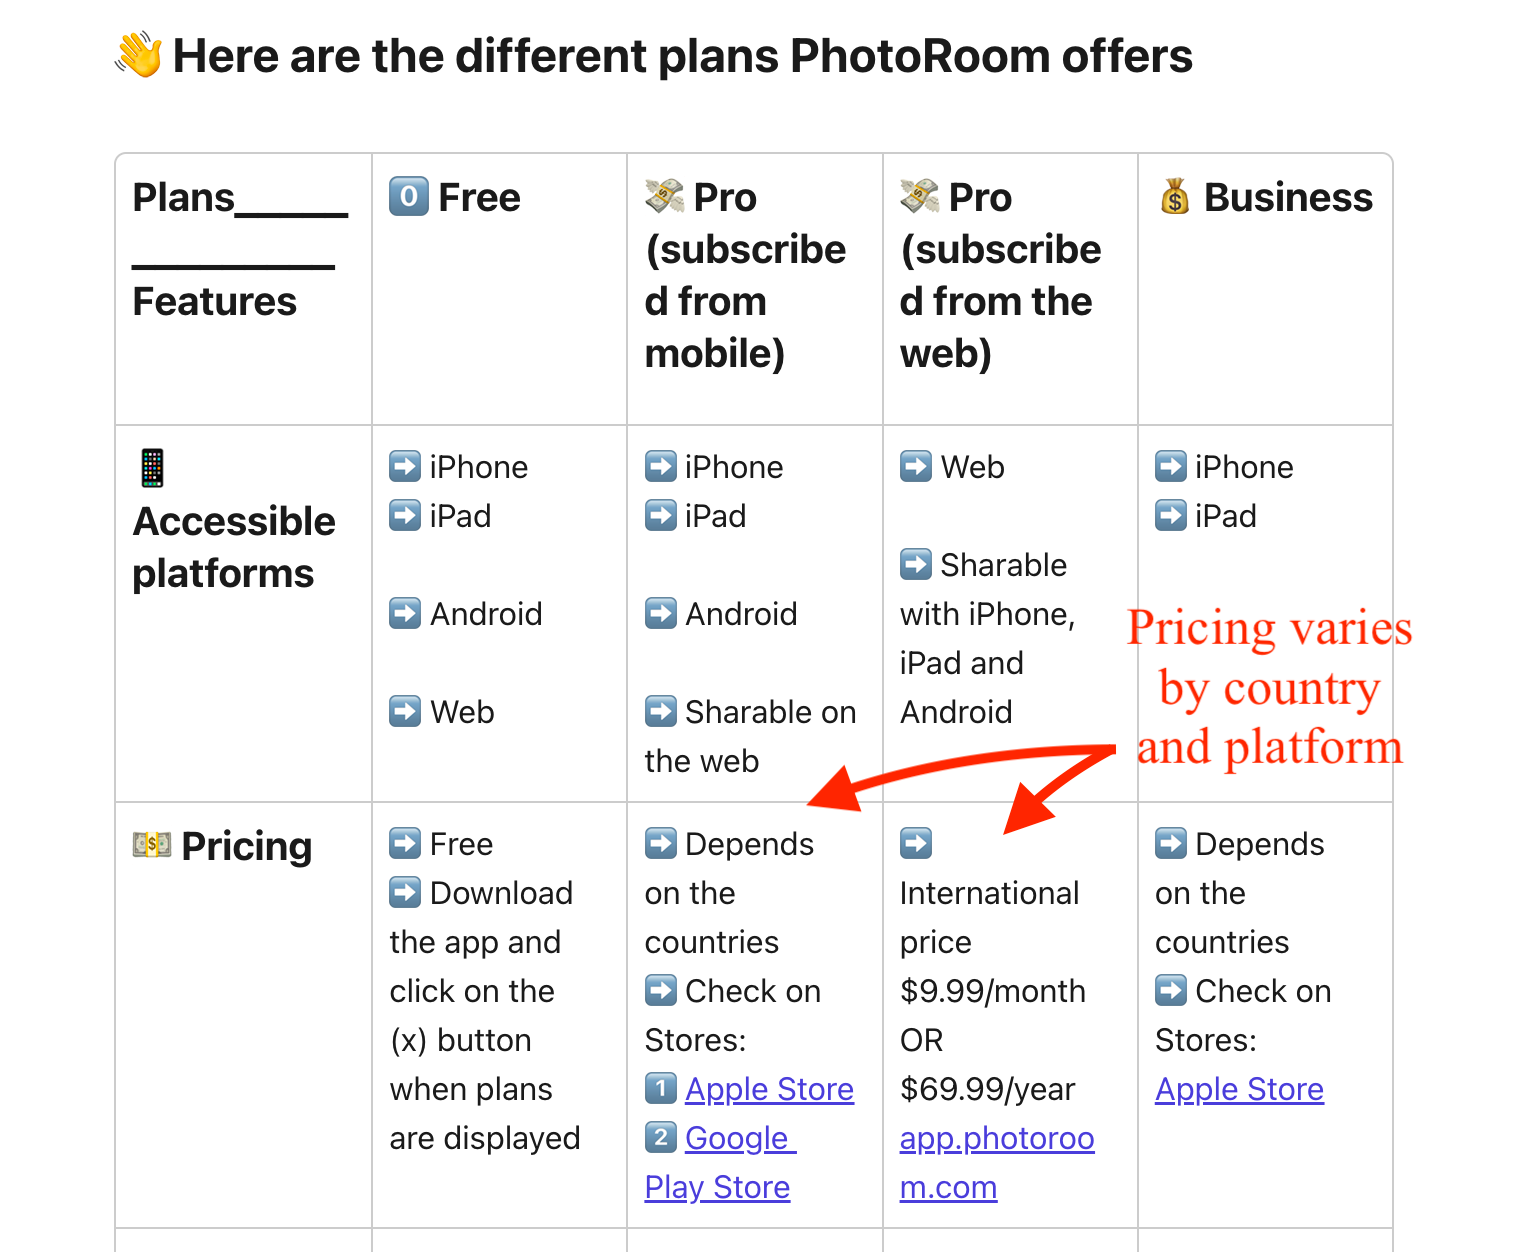
Task: Open the app.photoroom.com link
Action: (997, 1163)
